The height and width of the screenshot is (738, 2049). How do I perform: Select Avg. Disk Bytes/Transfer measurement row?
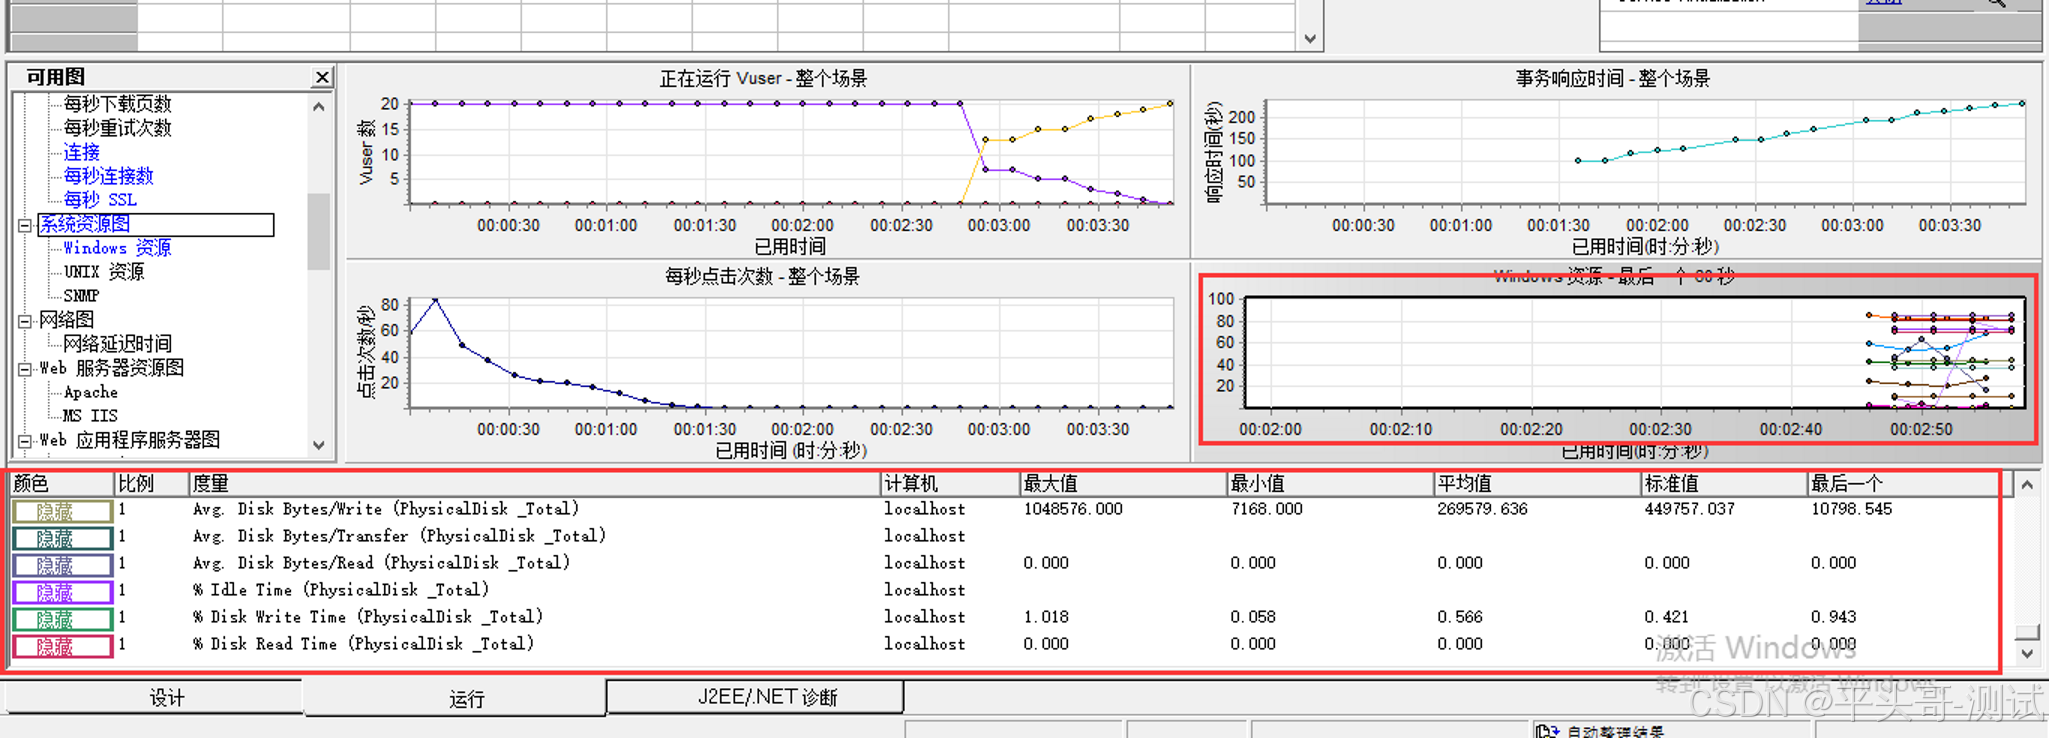pyautogui.click(x=1005, y=537)
